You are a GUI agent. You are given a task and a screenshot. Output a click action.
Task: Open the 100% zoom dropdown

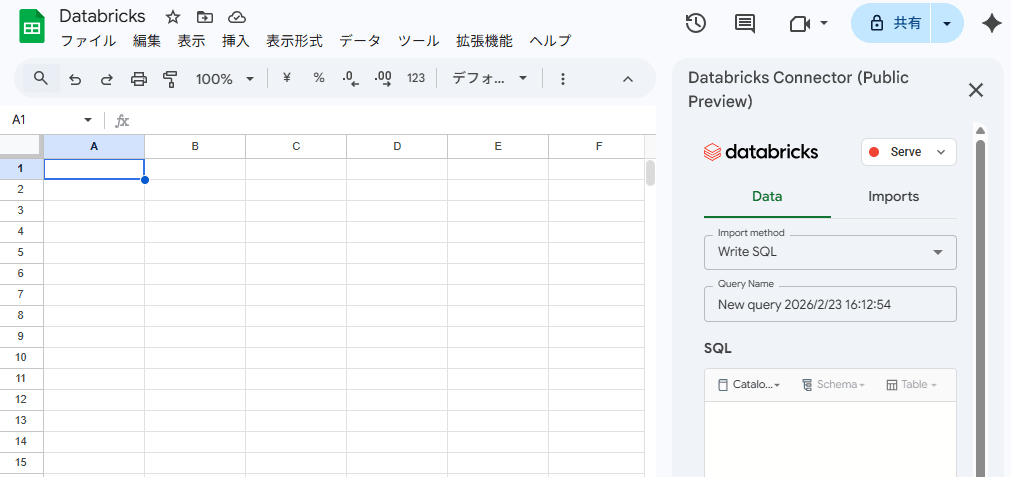pyautogui.click(x=224, y=79)
